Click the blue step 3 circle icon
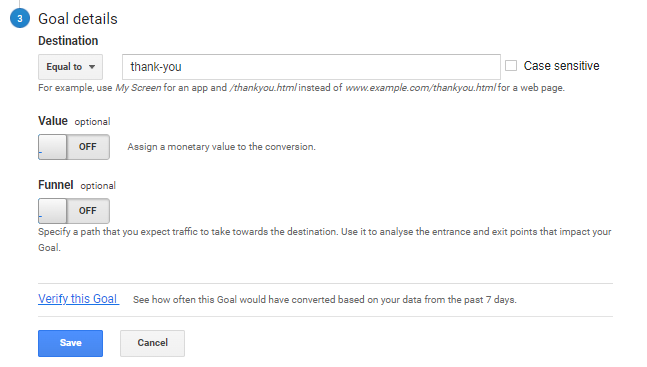Image resolution: width=647 pixels, height=367 pixels. pyautogui.click(x=20, y=19)
